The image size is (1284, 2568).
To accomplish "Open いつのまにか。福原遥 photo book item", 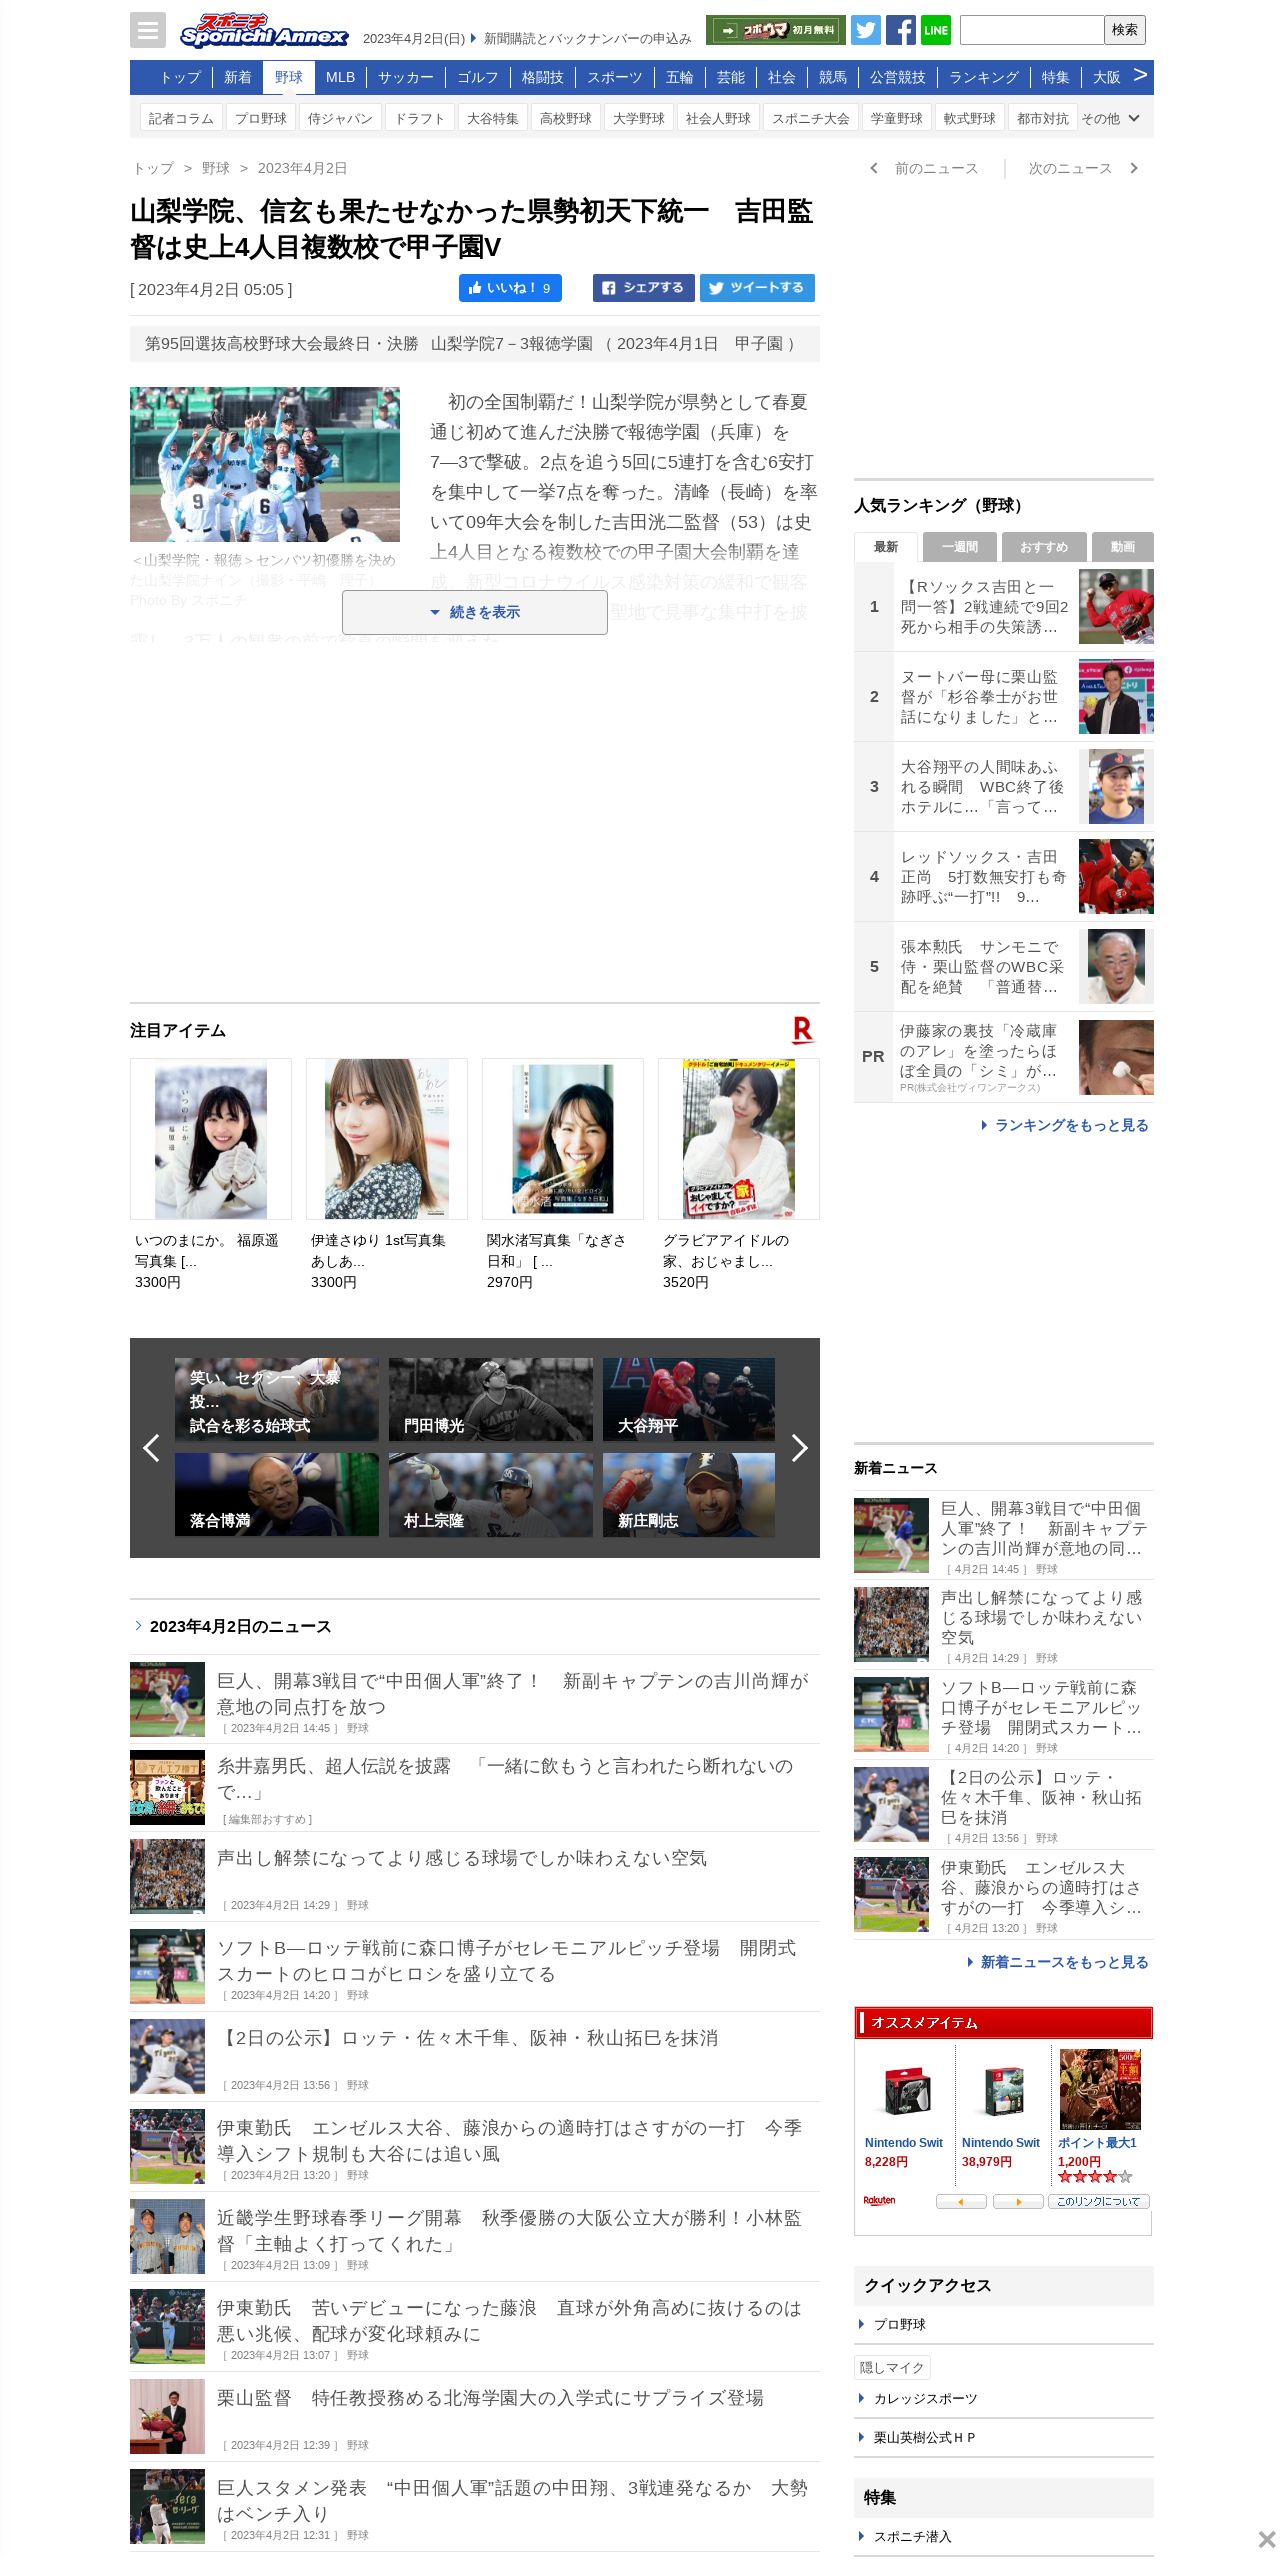I will [211, 1175].
